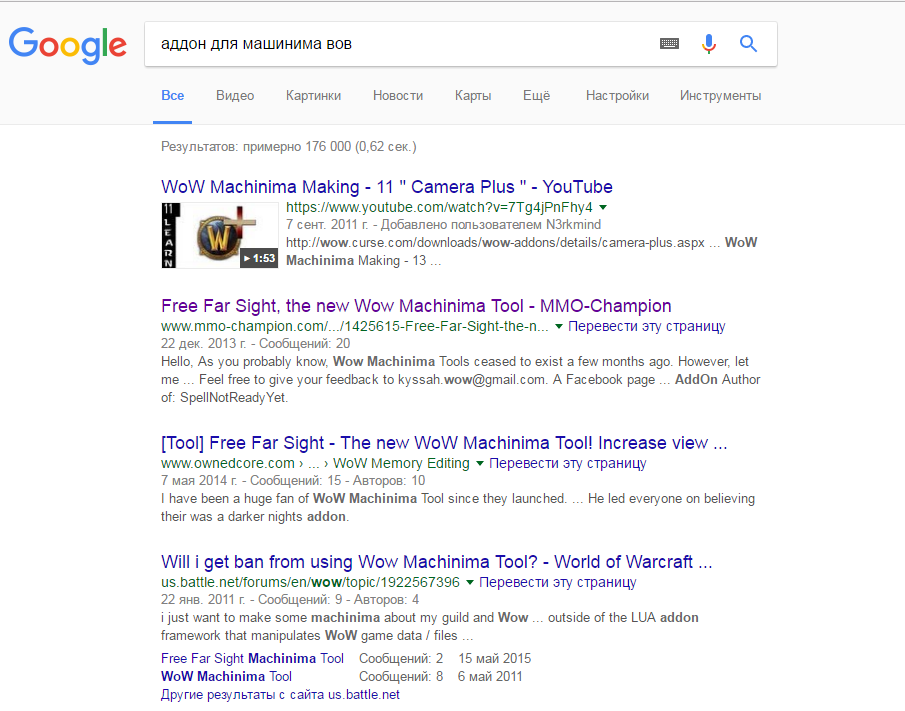Expand arrow next to the YouTube URL

point(603,207)
